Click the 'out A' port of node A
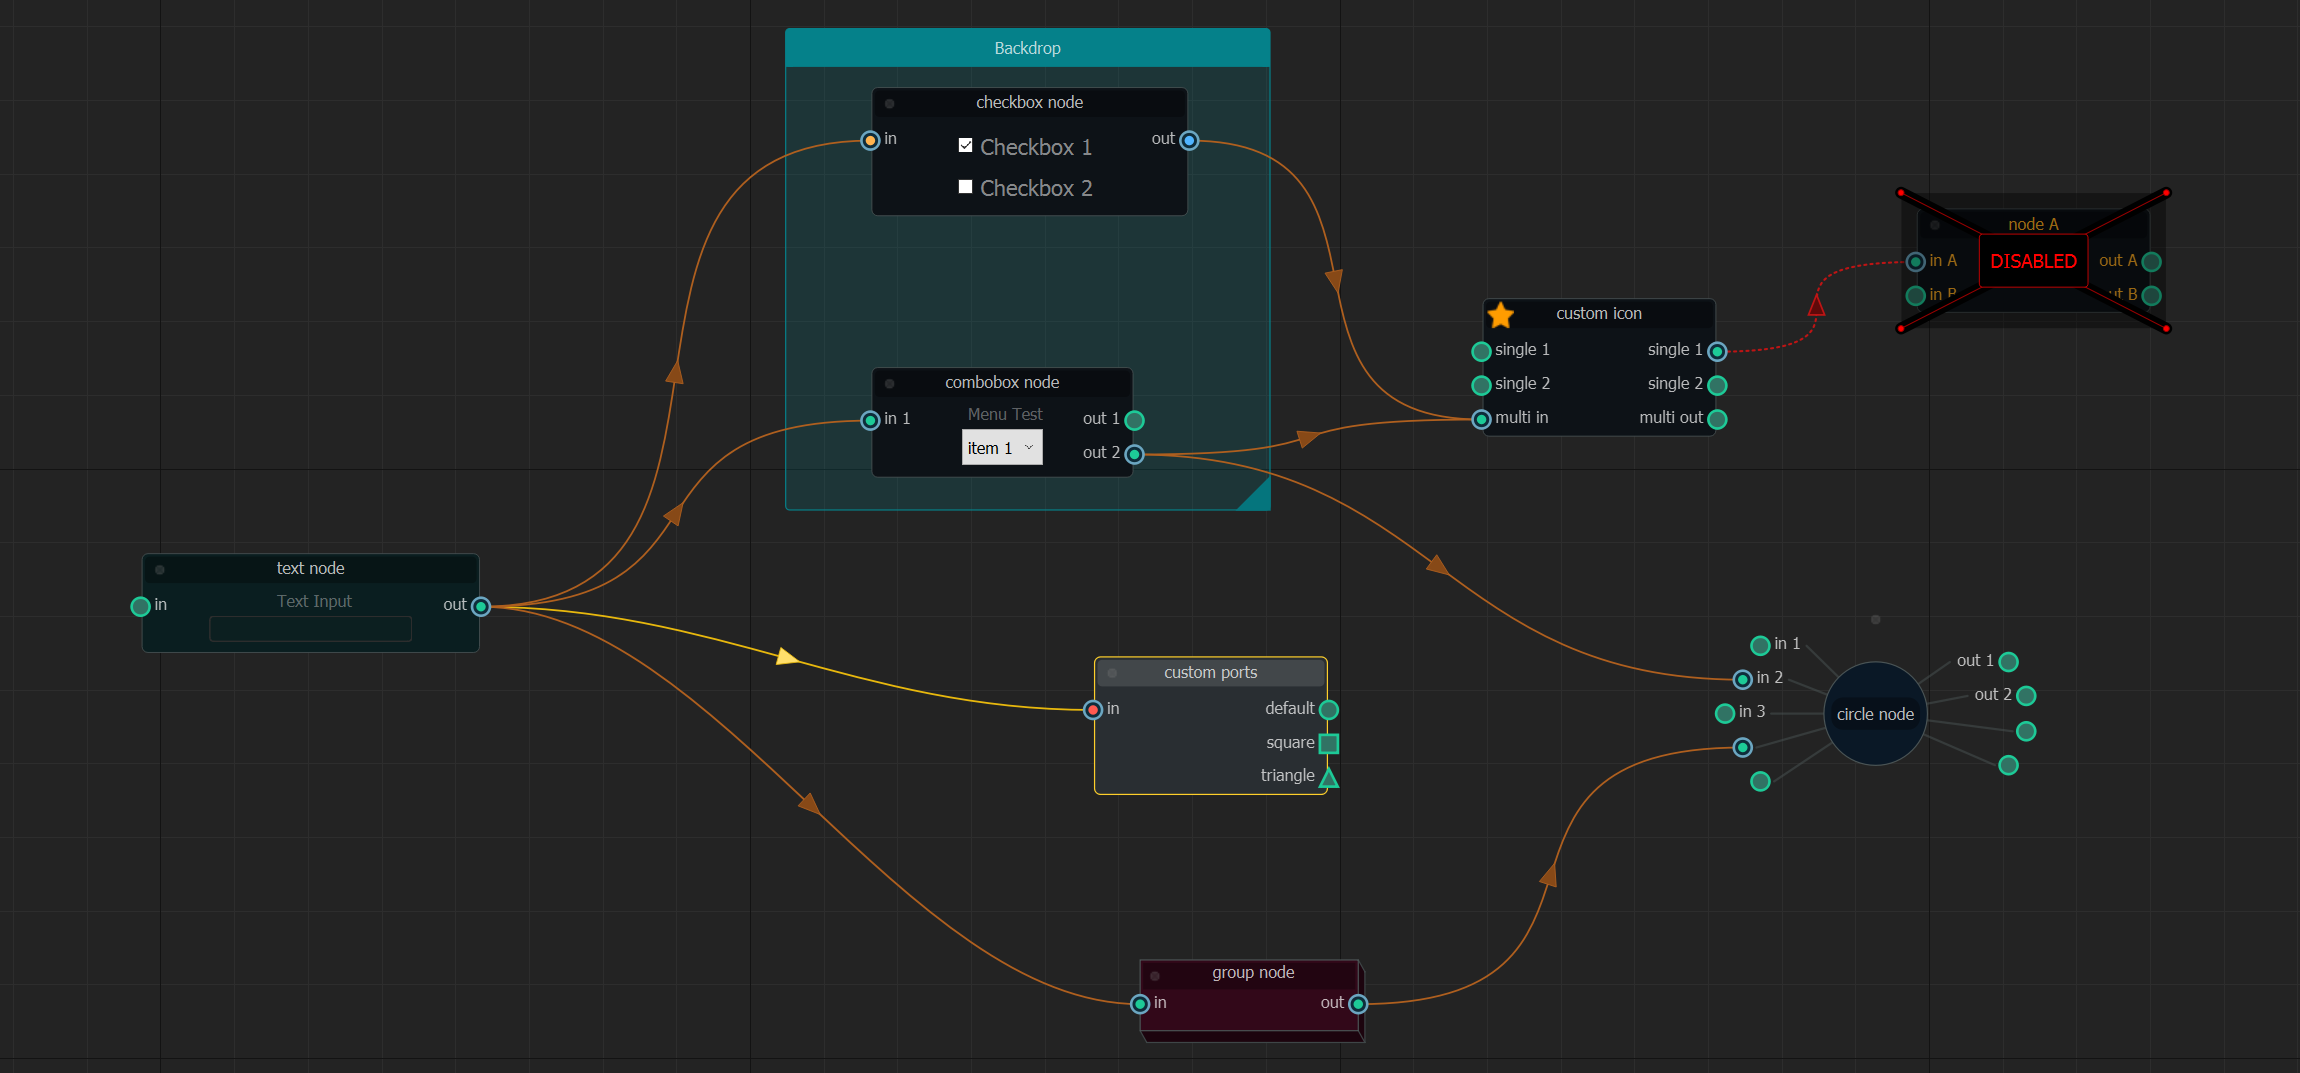Image resolution: width=2300 pixels, height=1073 pixels. (x=2151, y=262)
